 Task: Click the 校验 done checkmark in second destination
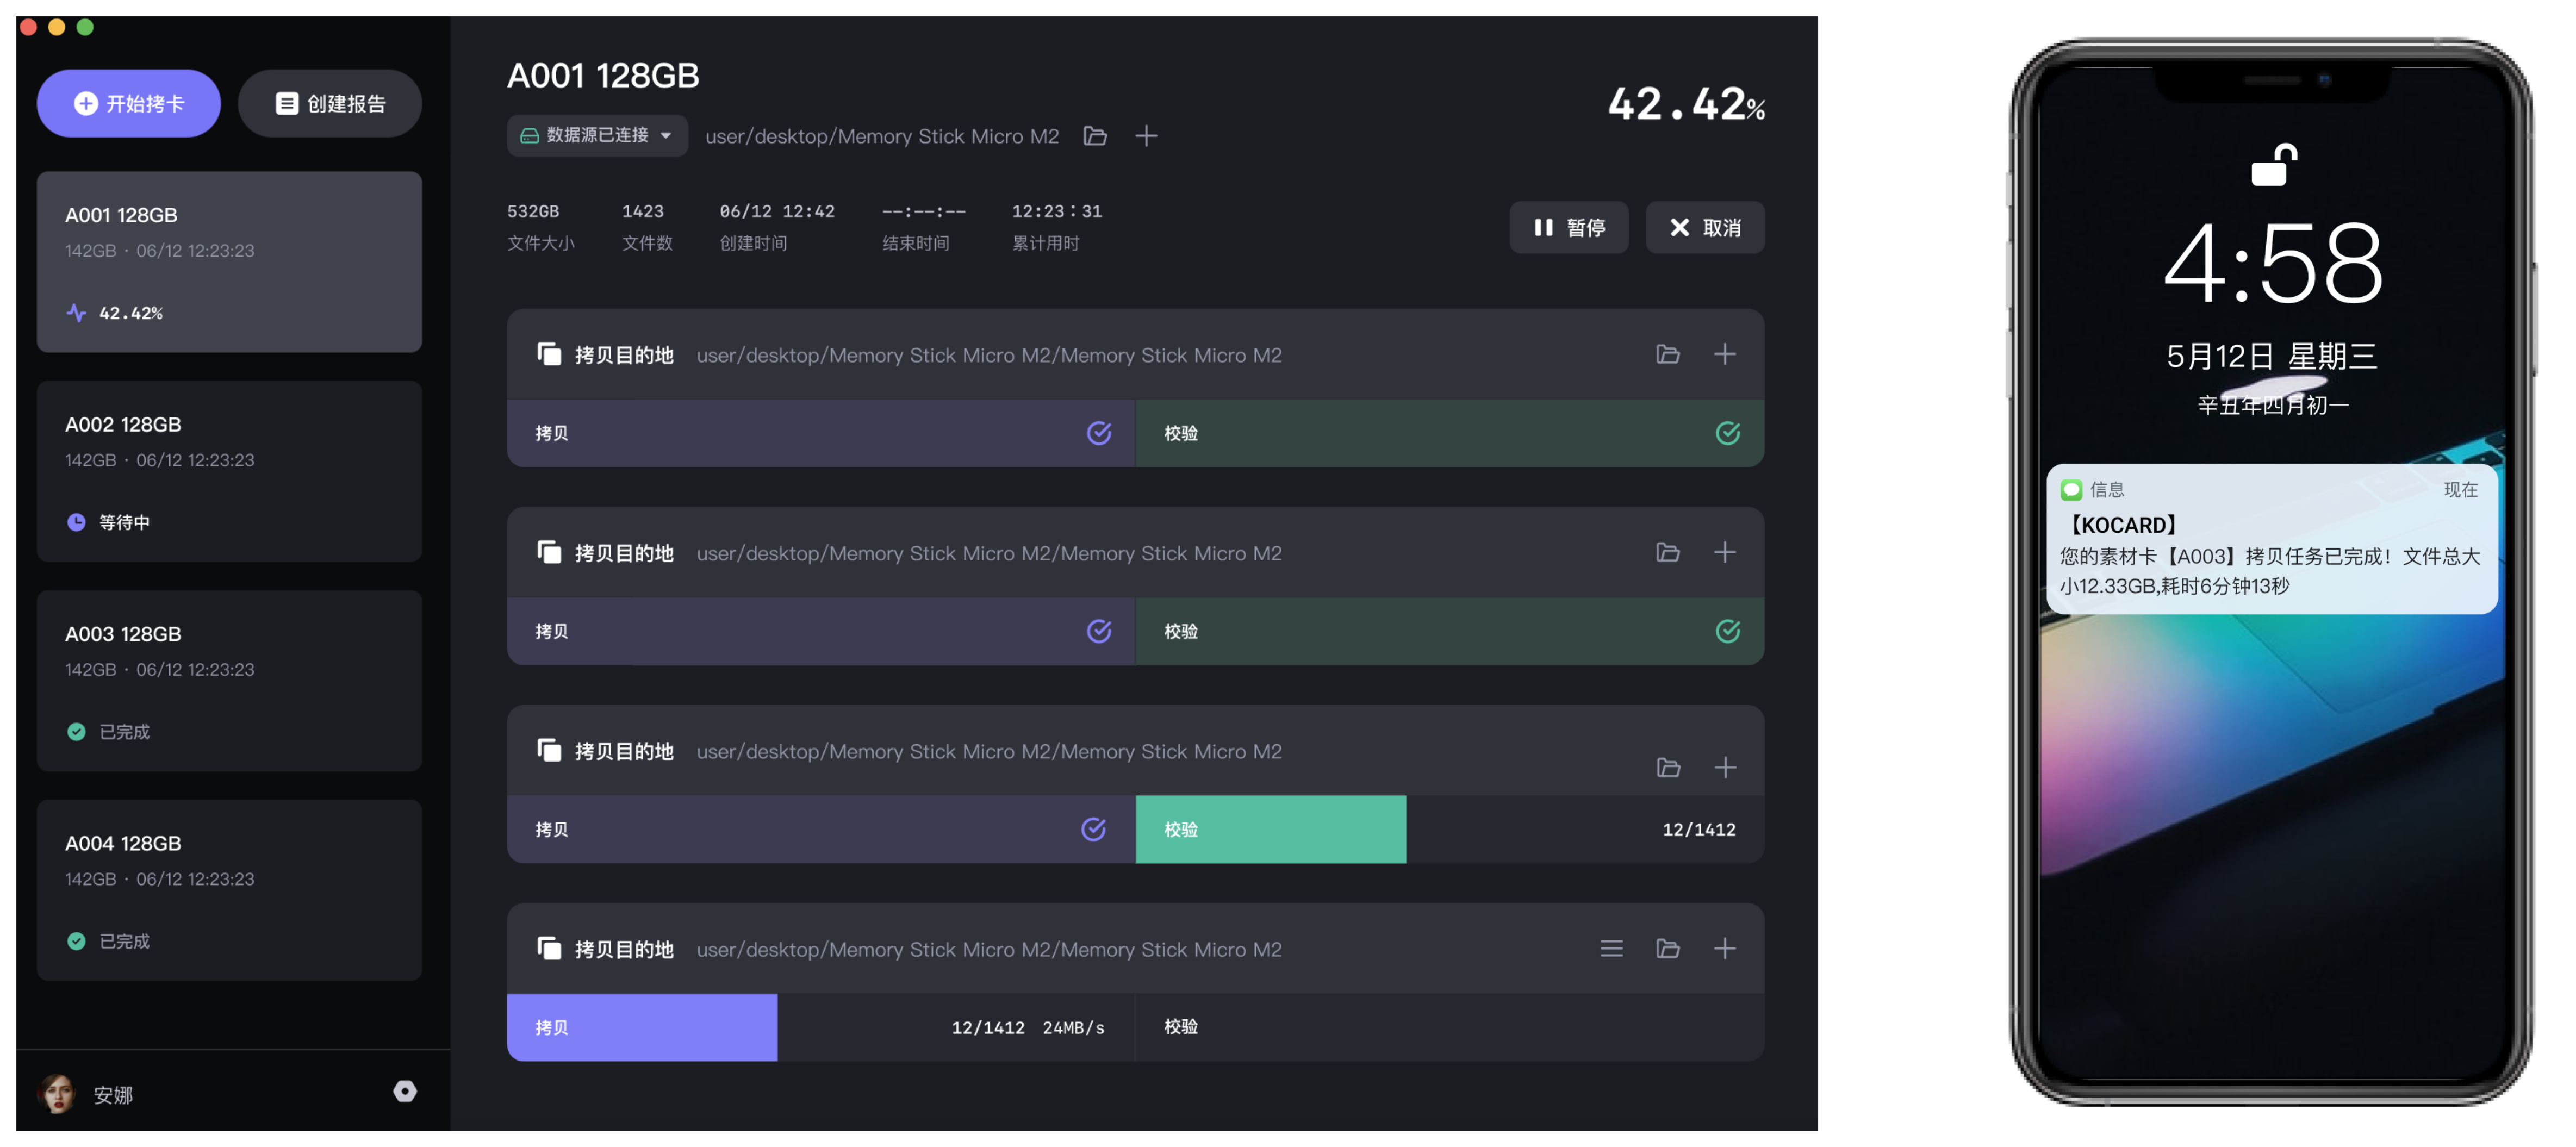tap(1727, 630)
